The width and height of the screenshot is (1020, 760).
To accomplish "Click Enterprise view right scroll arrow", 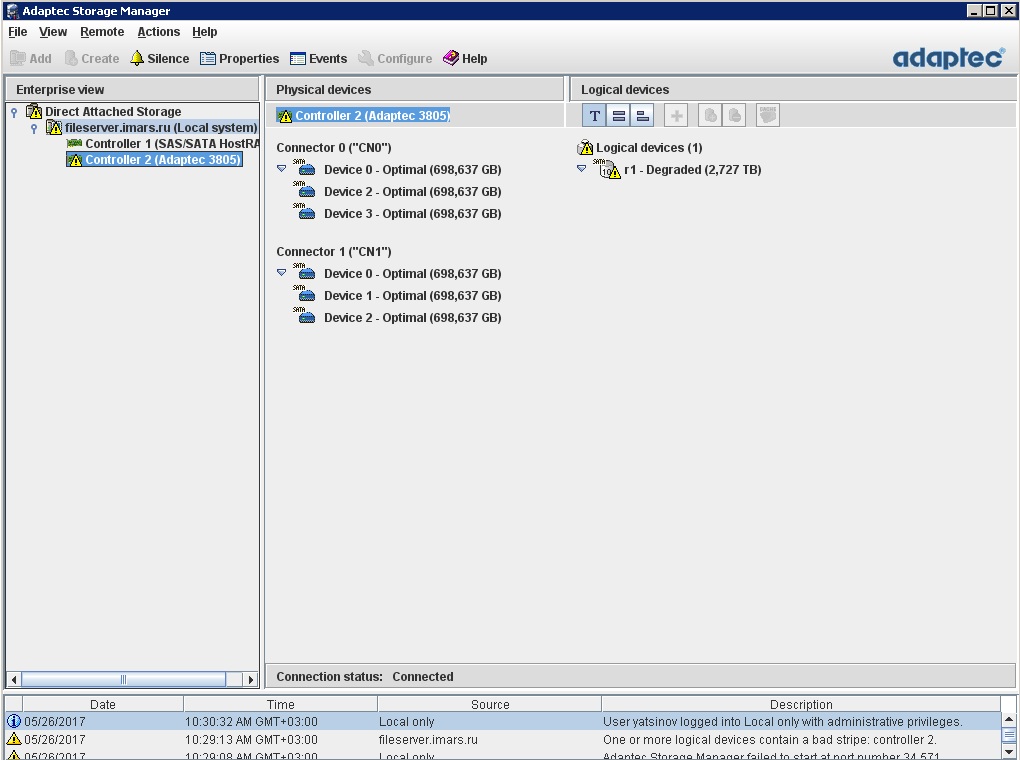I will [x=251, y=679].
